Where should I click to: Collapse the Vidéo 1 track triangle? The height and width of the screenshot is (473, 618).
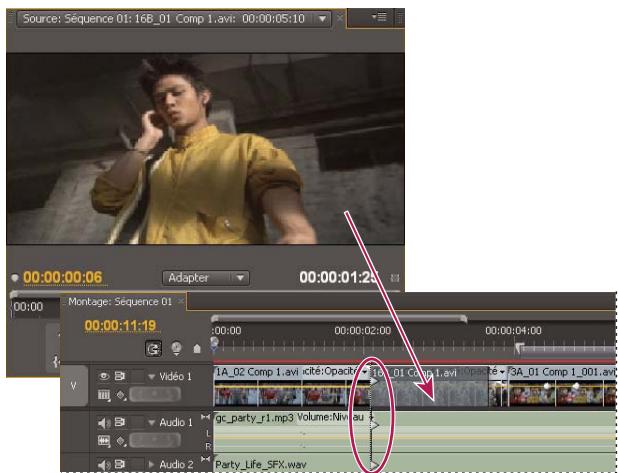[x=151, y=377]
